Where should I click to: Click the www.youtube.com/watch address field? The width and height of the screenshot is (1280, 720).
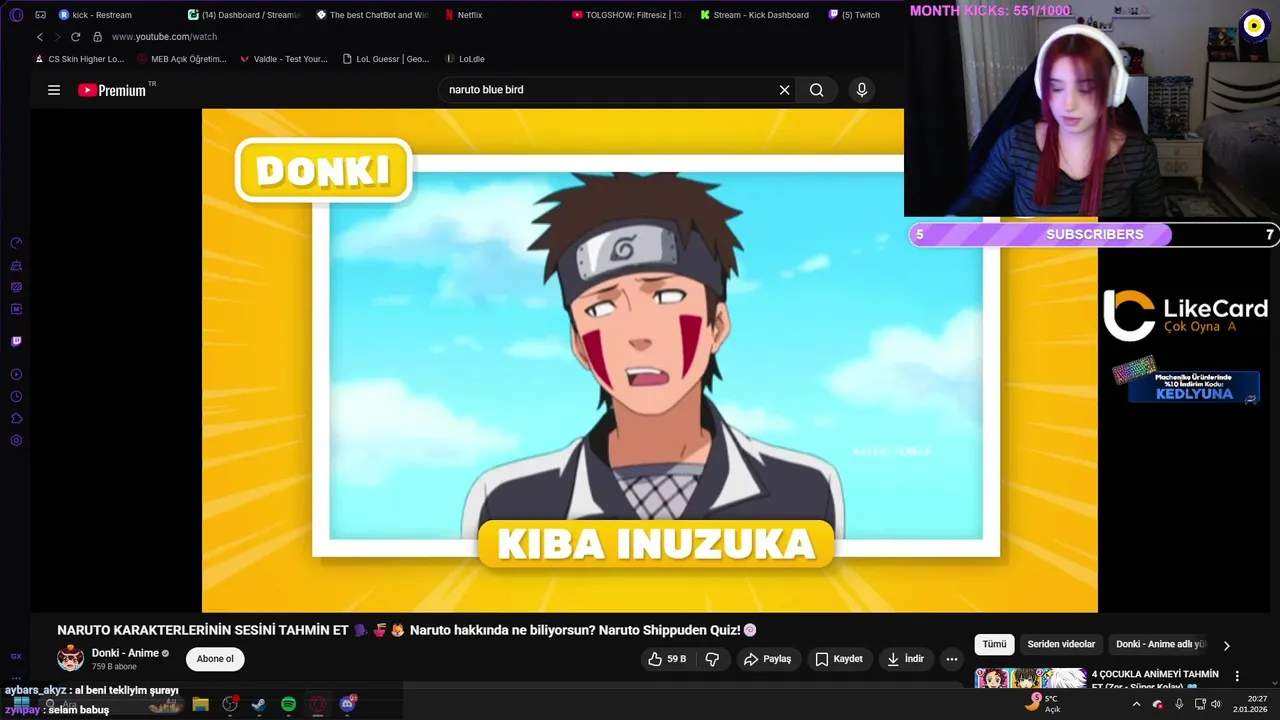click(164, 37)
